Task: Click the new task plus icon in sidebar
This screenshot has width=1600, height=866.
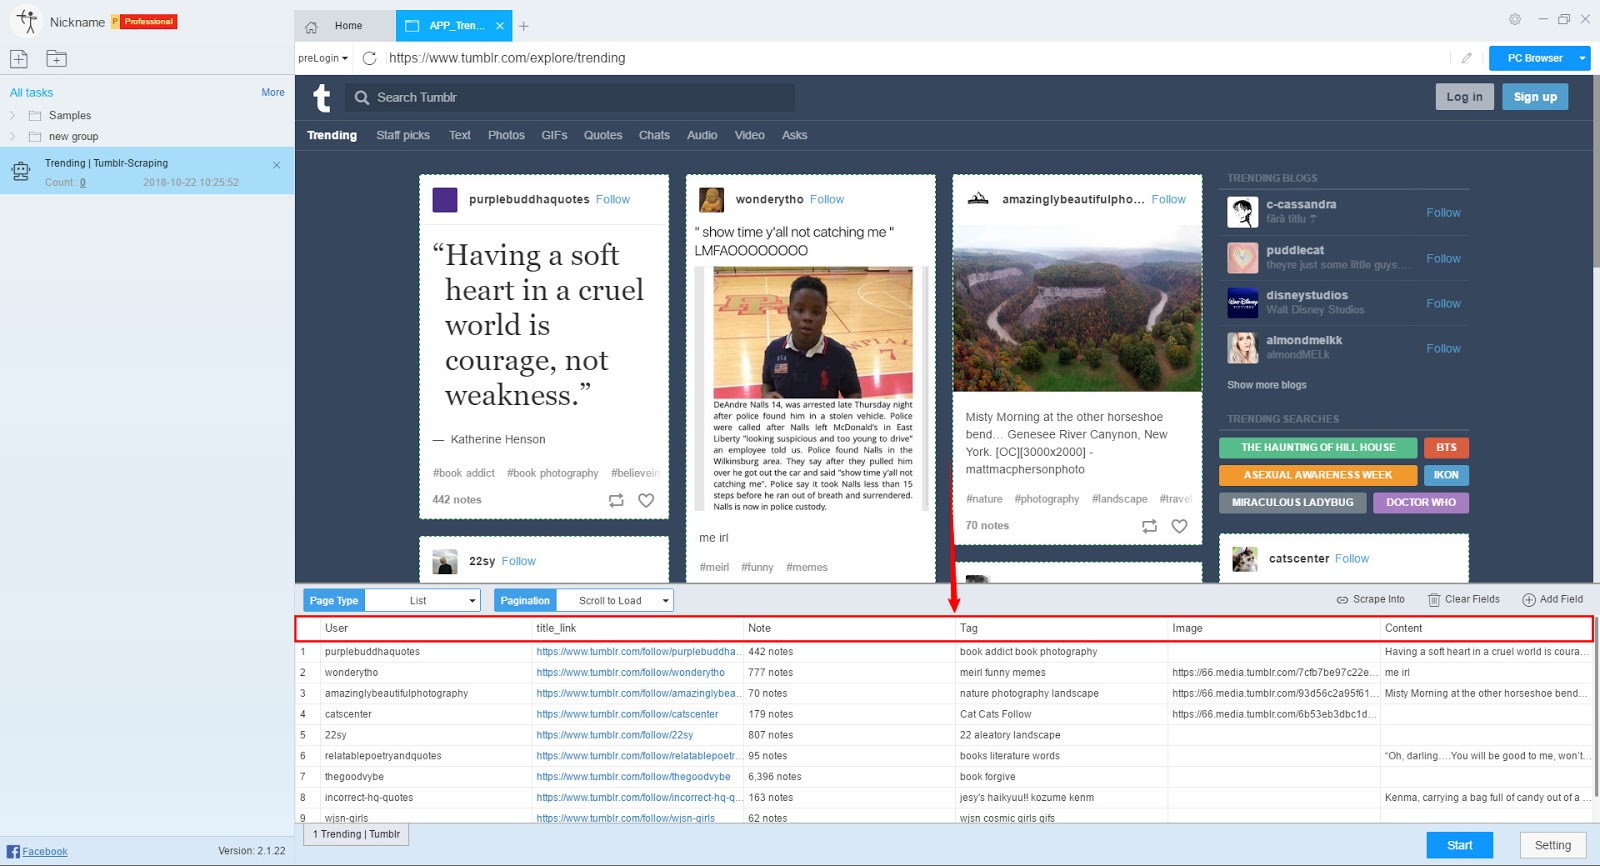Action: (18, 59)
